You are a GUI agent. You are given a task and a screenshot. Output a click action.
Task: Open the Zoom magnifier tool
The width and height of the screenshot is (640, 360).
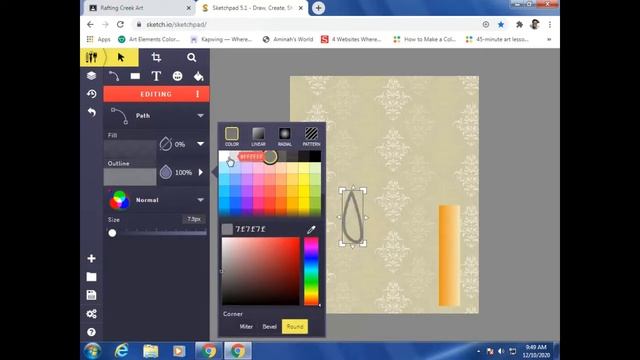(191, 58)
